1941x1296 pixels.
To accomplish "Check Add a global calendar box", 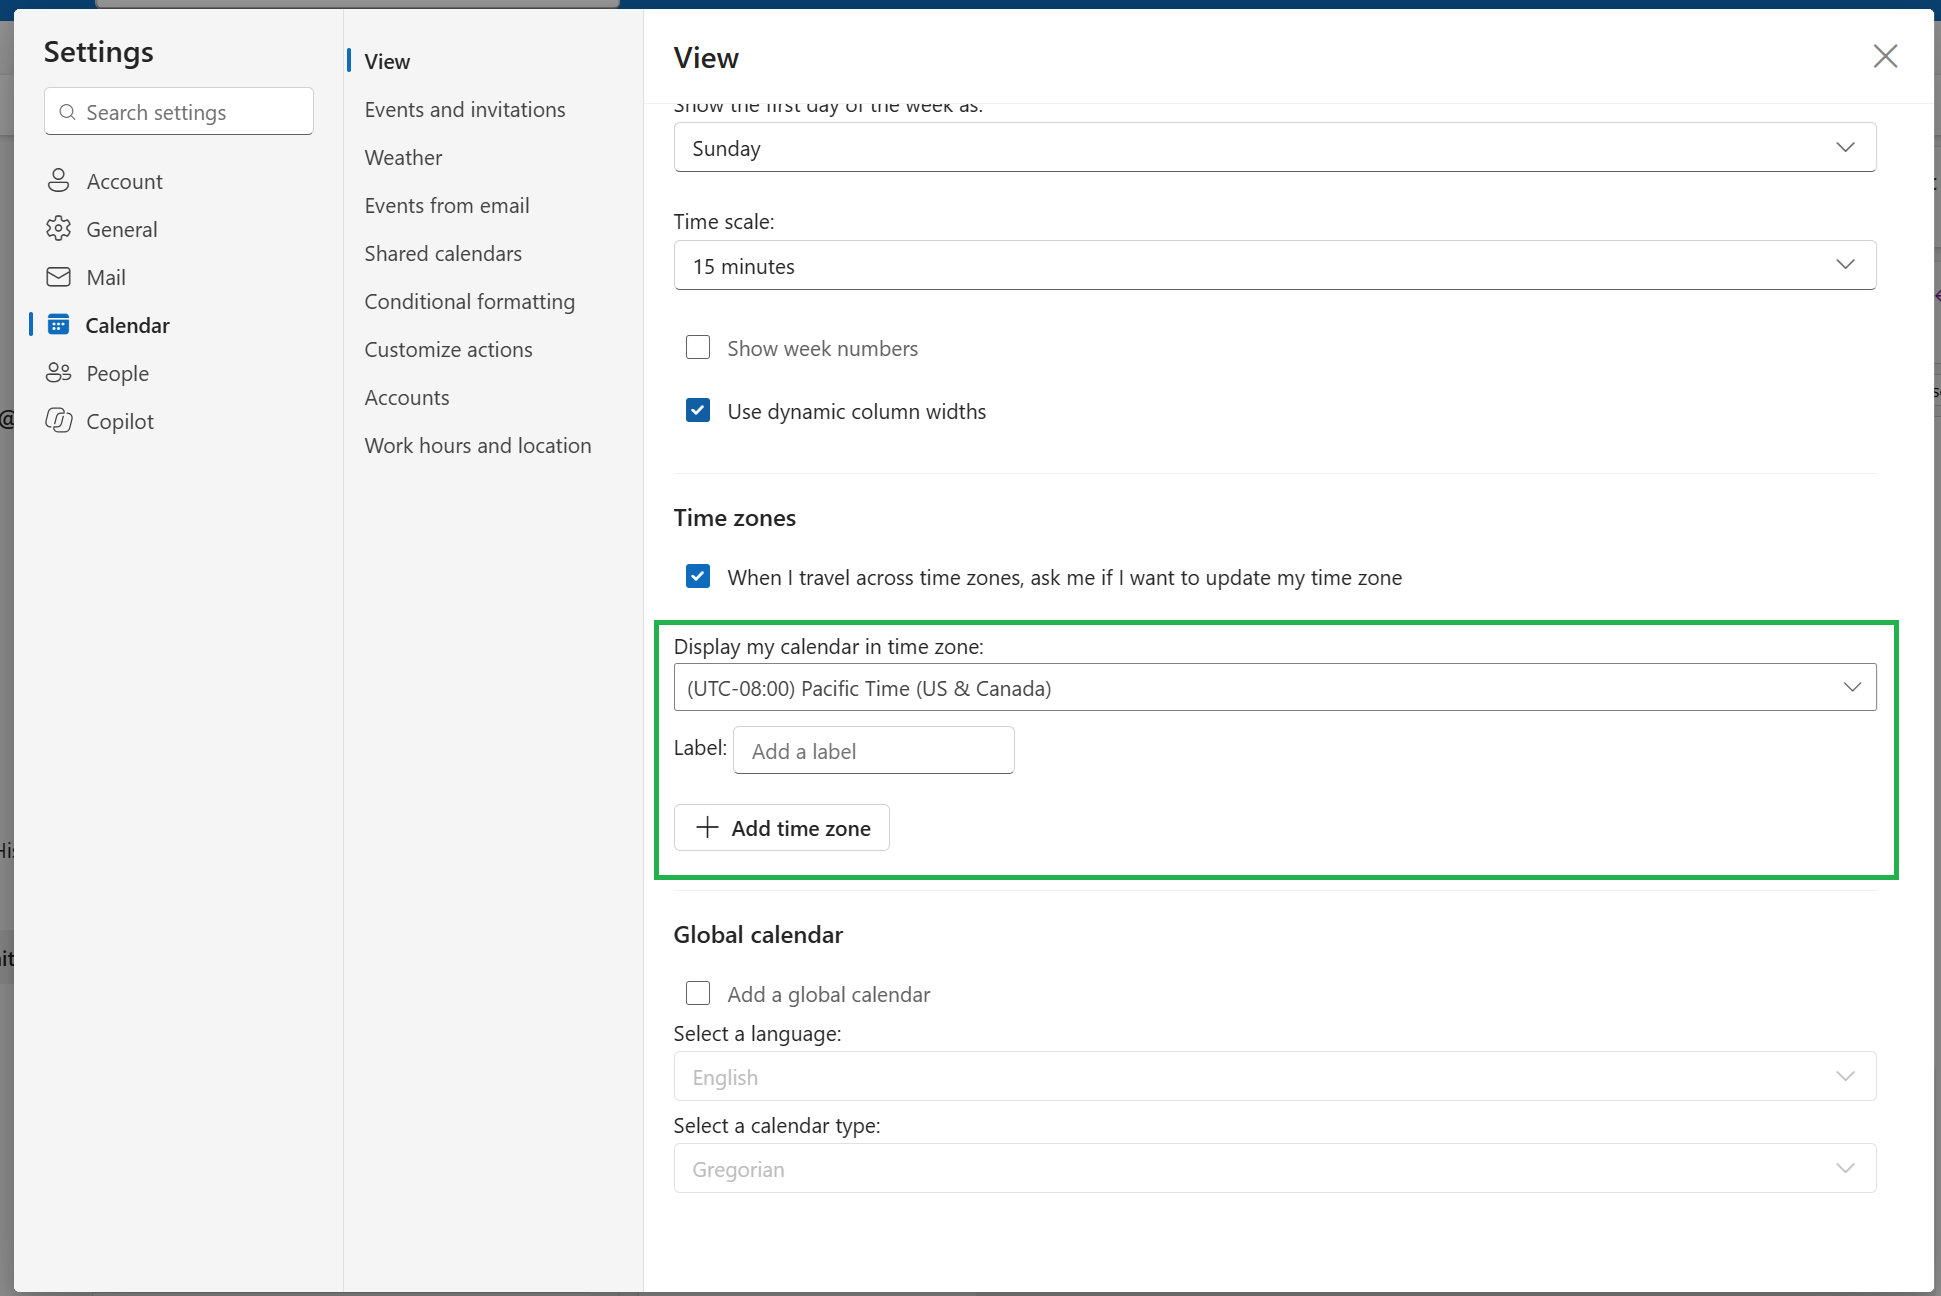I will pos(698,994).
